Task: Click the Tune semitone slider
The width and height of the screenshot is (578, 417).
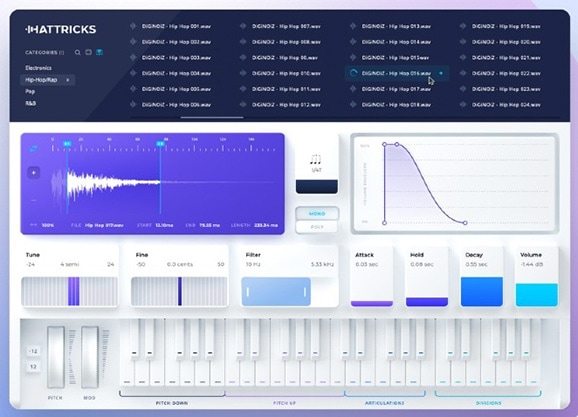Action: coord(70,291)
